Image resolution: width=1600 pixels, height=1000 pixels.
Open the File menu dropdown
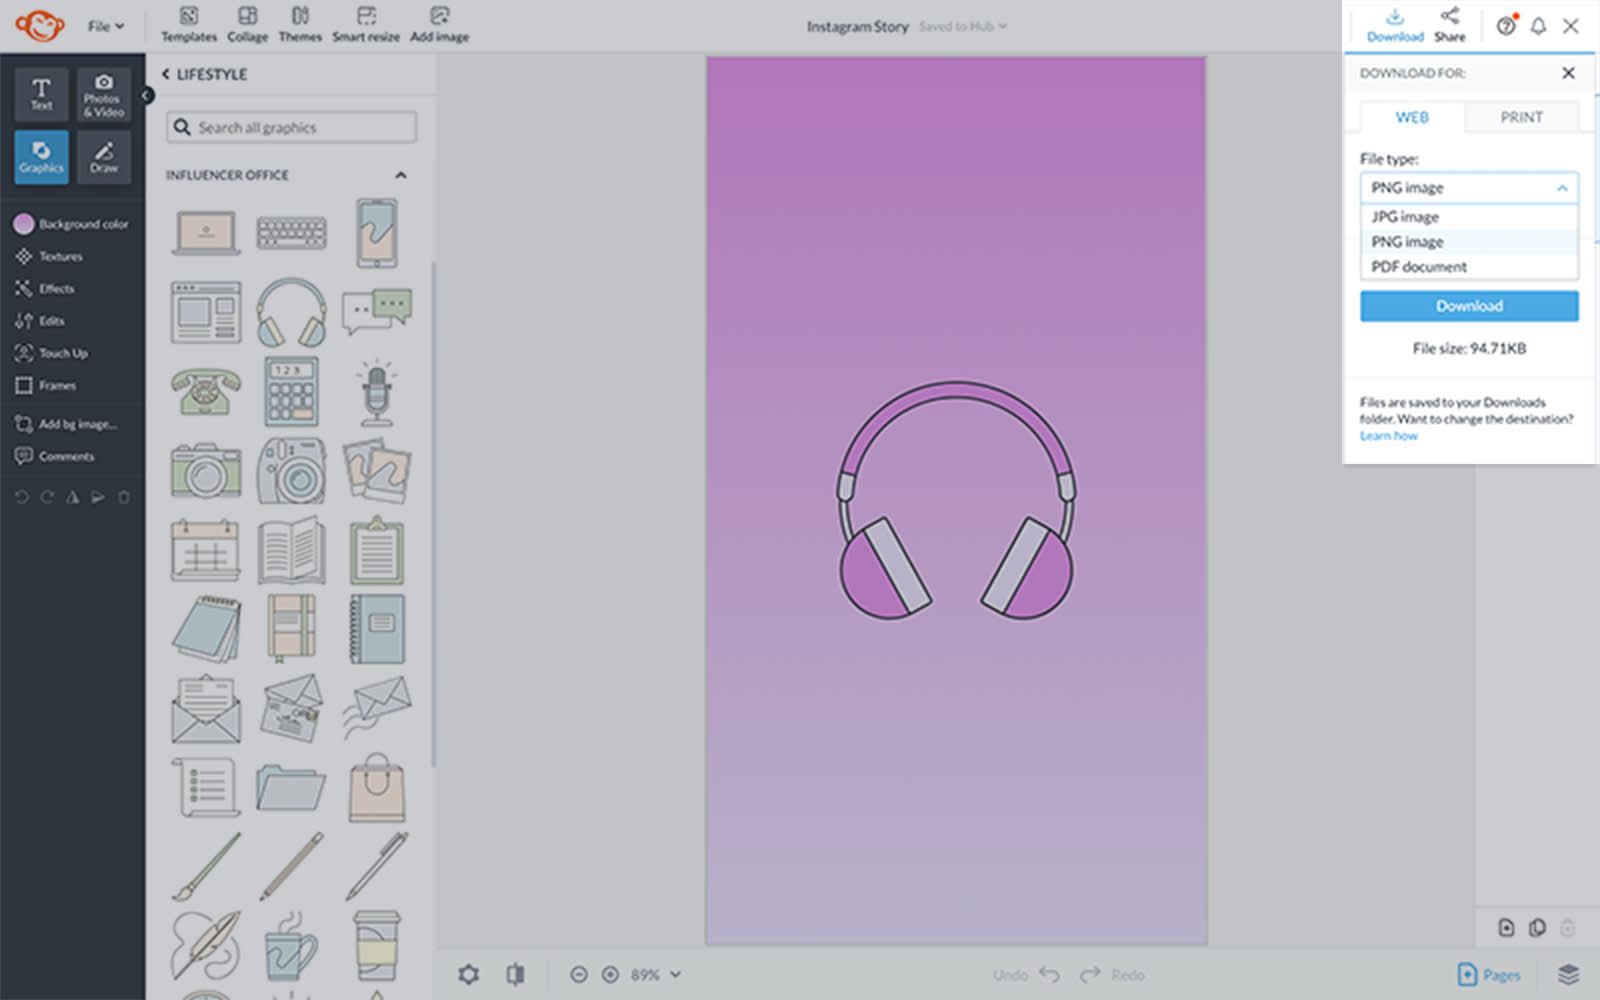(x=105, y=26)
